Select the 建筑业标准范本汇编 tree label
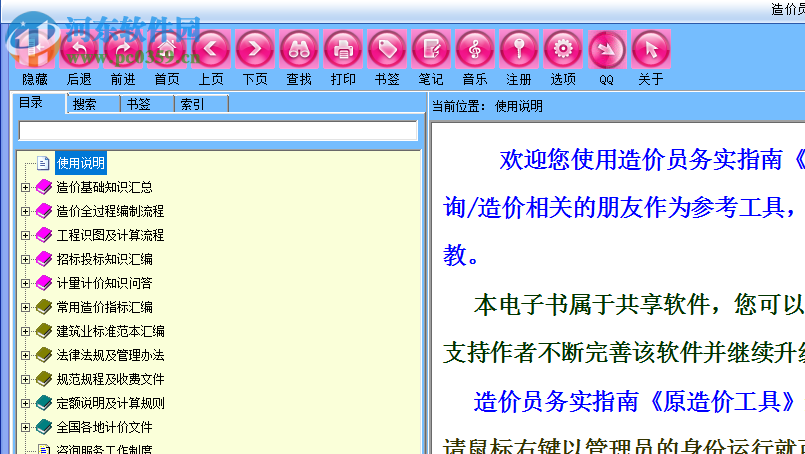The height and width of the screenshot is (454, 805). click(x=110, y=331)
